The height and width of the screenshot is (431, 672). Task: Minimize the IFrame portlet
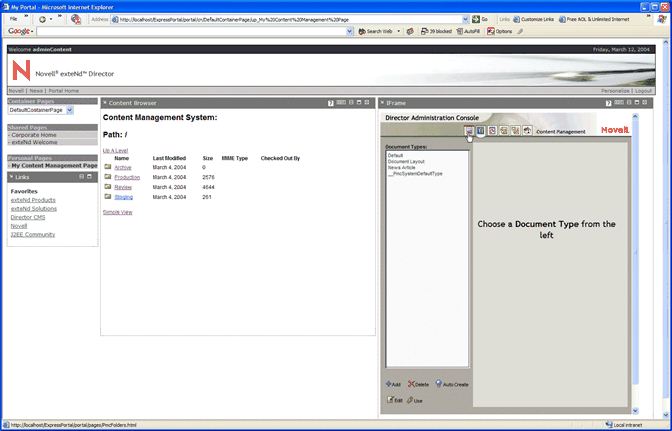click(629, 103)
